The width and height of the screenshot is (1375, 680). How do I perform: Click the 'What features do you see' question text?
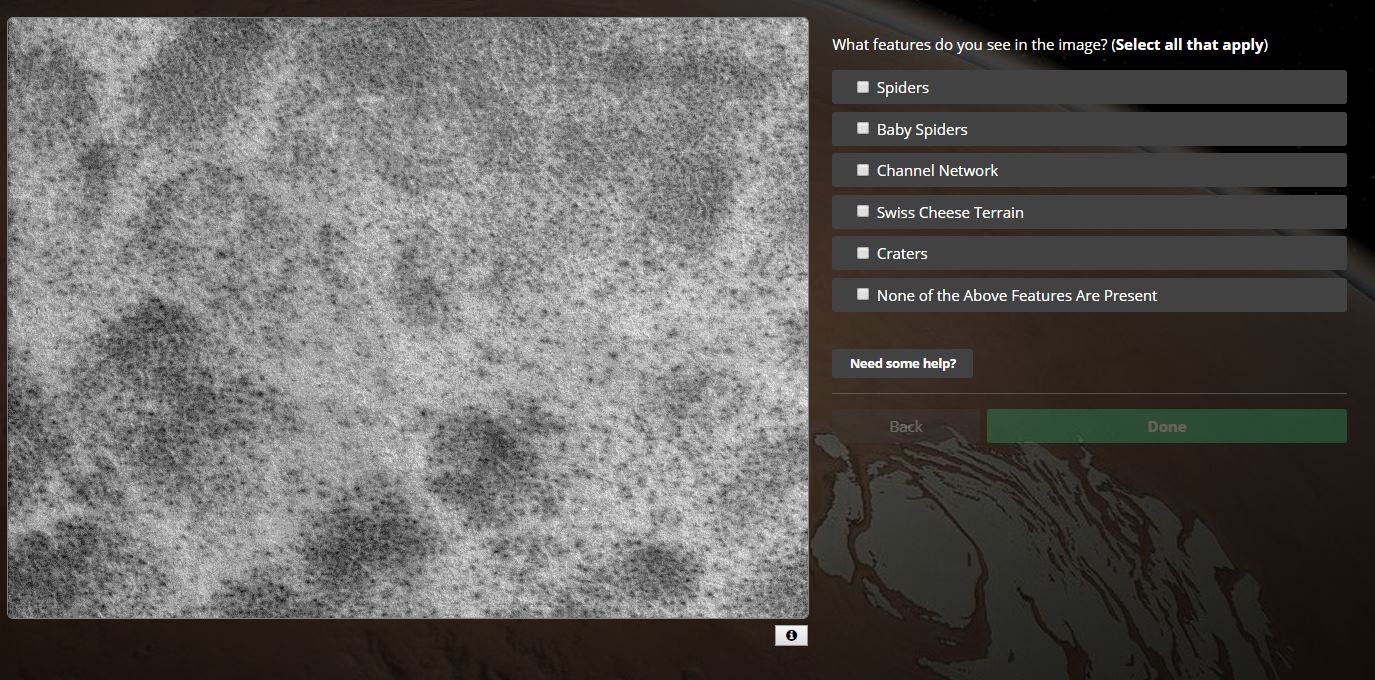coord(969,45)
